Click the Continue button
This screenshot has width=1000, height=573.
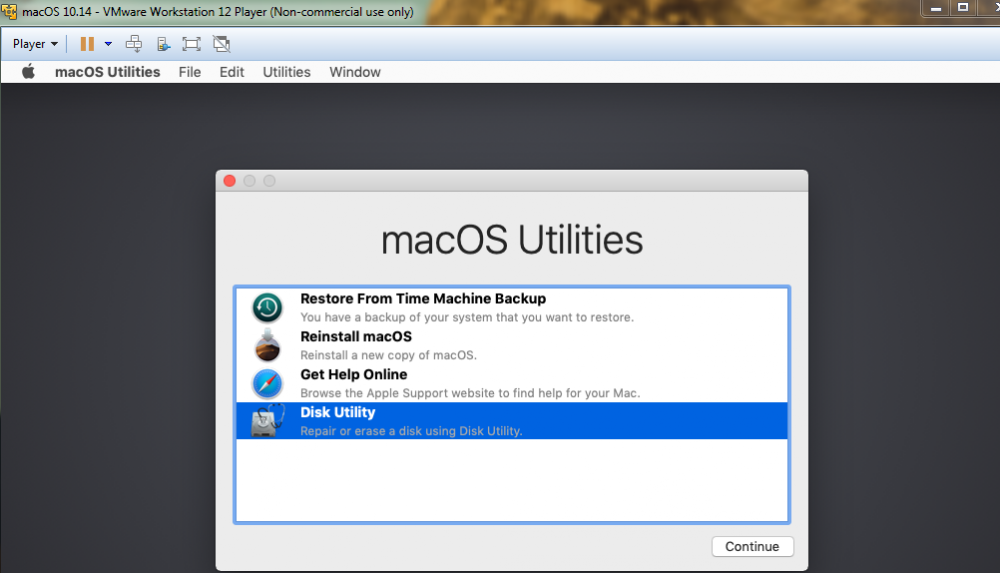[x=753, y=546]
